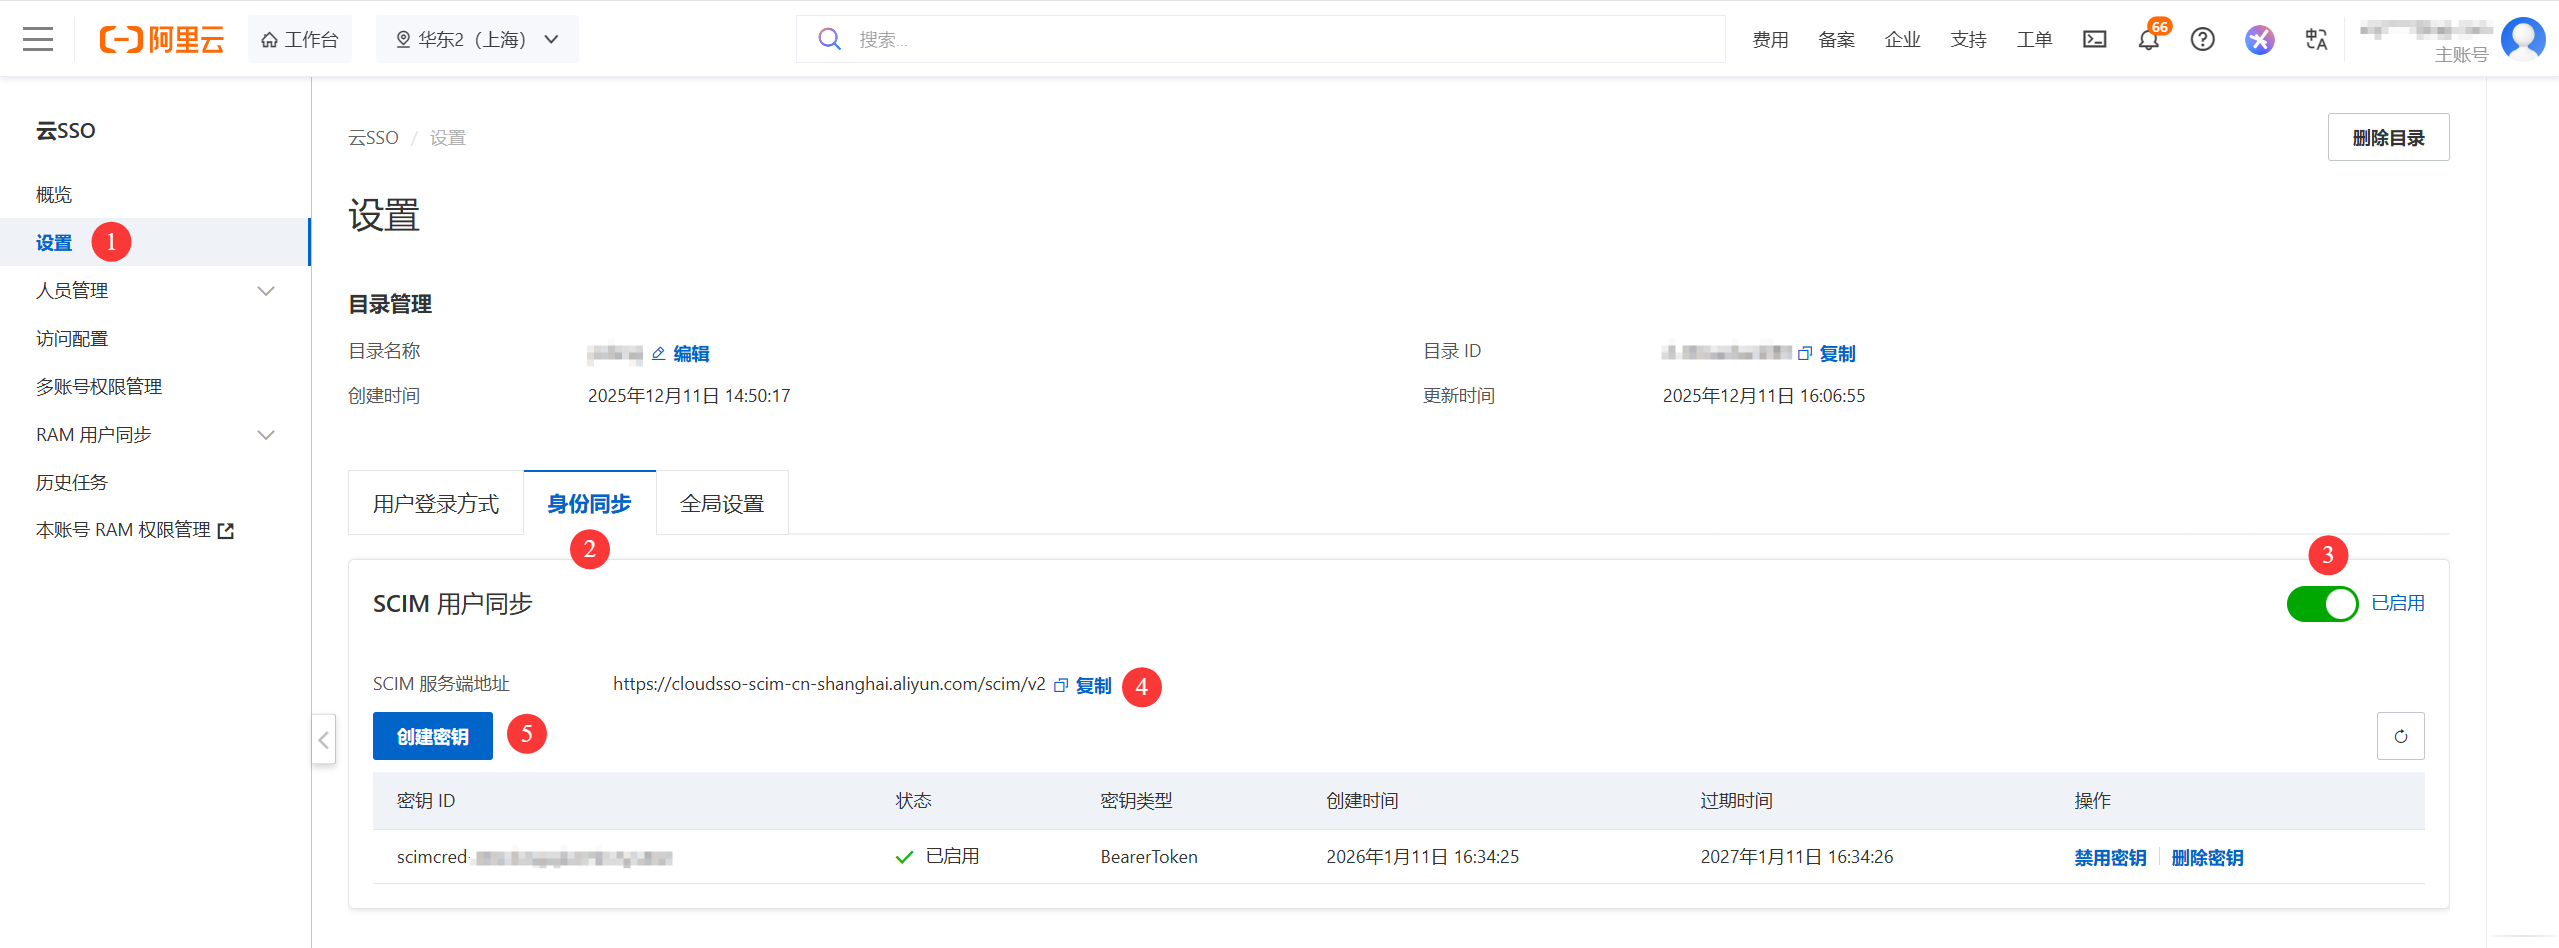Click the user avatar icon
This screenshot has height=948, width=2559.
[x=2522, y=39]
